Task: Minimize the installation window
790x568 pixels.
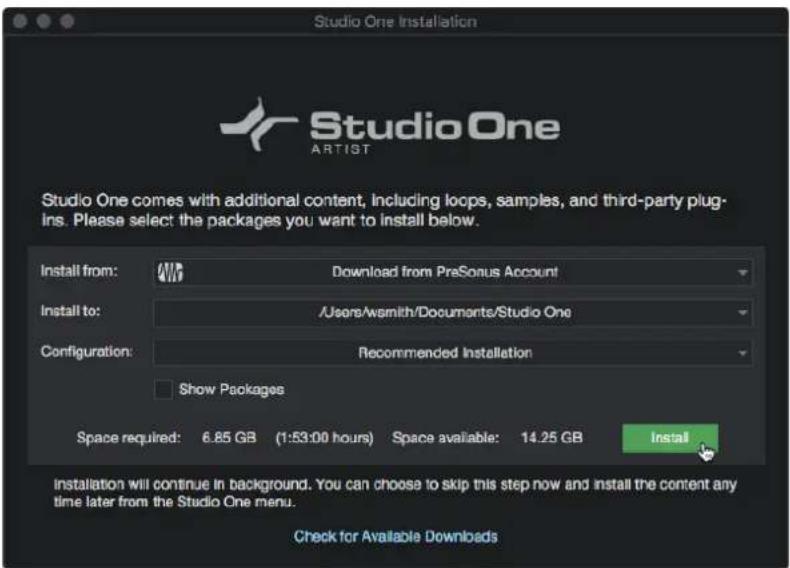Action: (44, 21)
